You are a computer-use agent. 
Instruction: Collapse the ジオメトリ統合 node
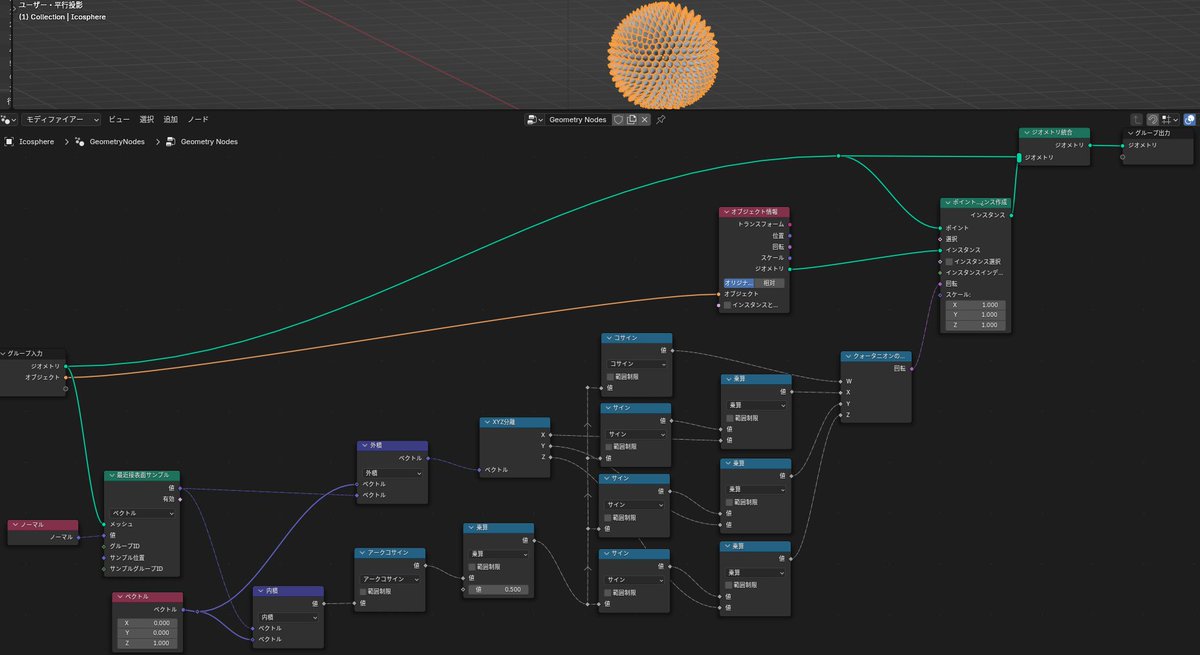1026,133
